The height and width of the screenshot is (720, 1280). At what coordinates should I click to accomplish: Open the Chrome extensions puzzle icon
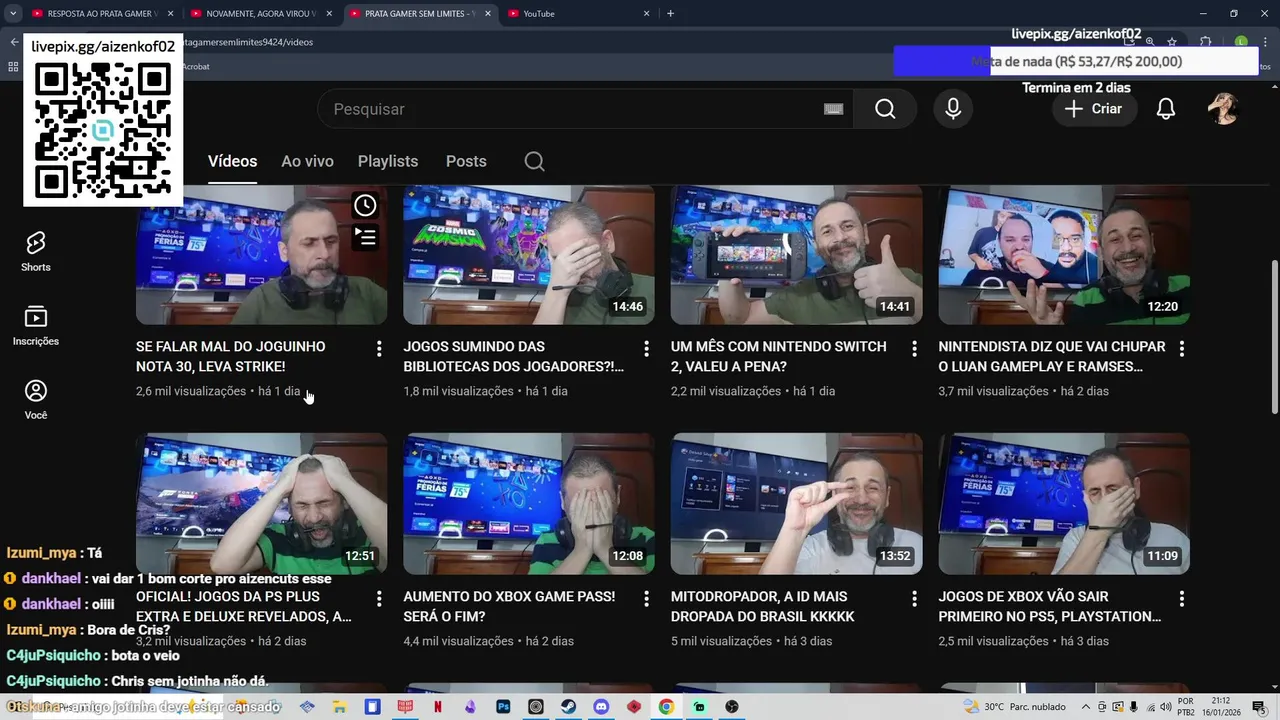click(x=1205, y=42)
